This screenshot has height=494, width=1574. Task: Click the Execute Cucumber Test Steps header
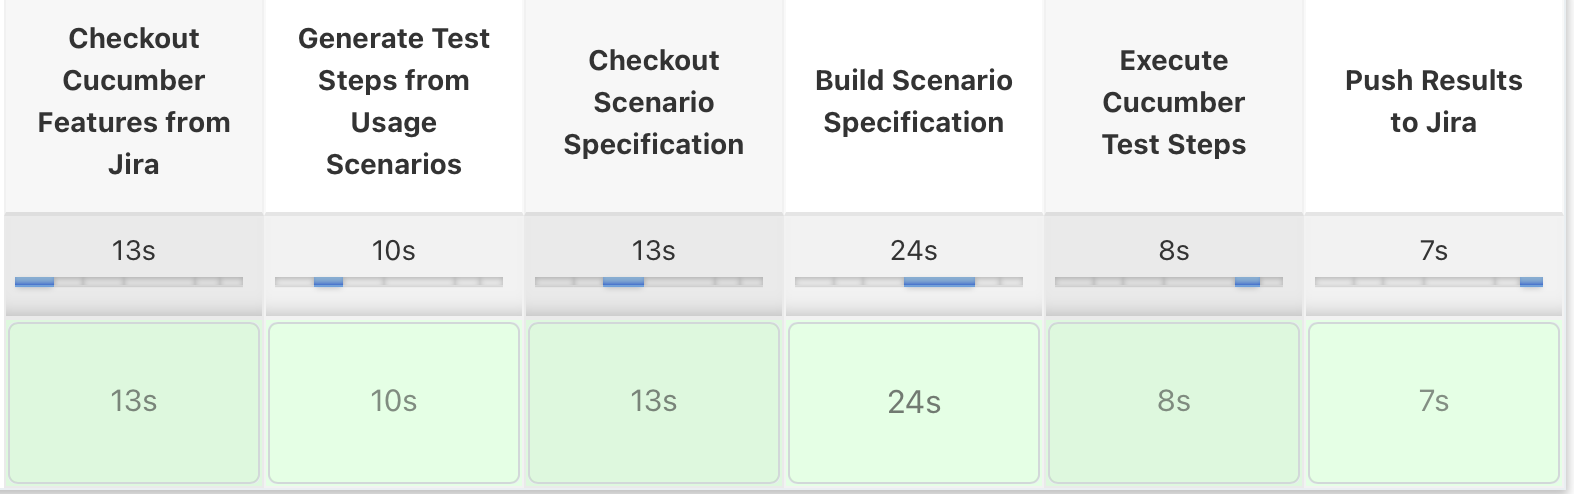[x=1174, y=102]
